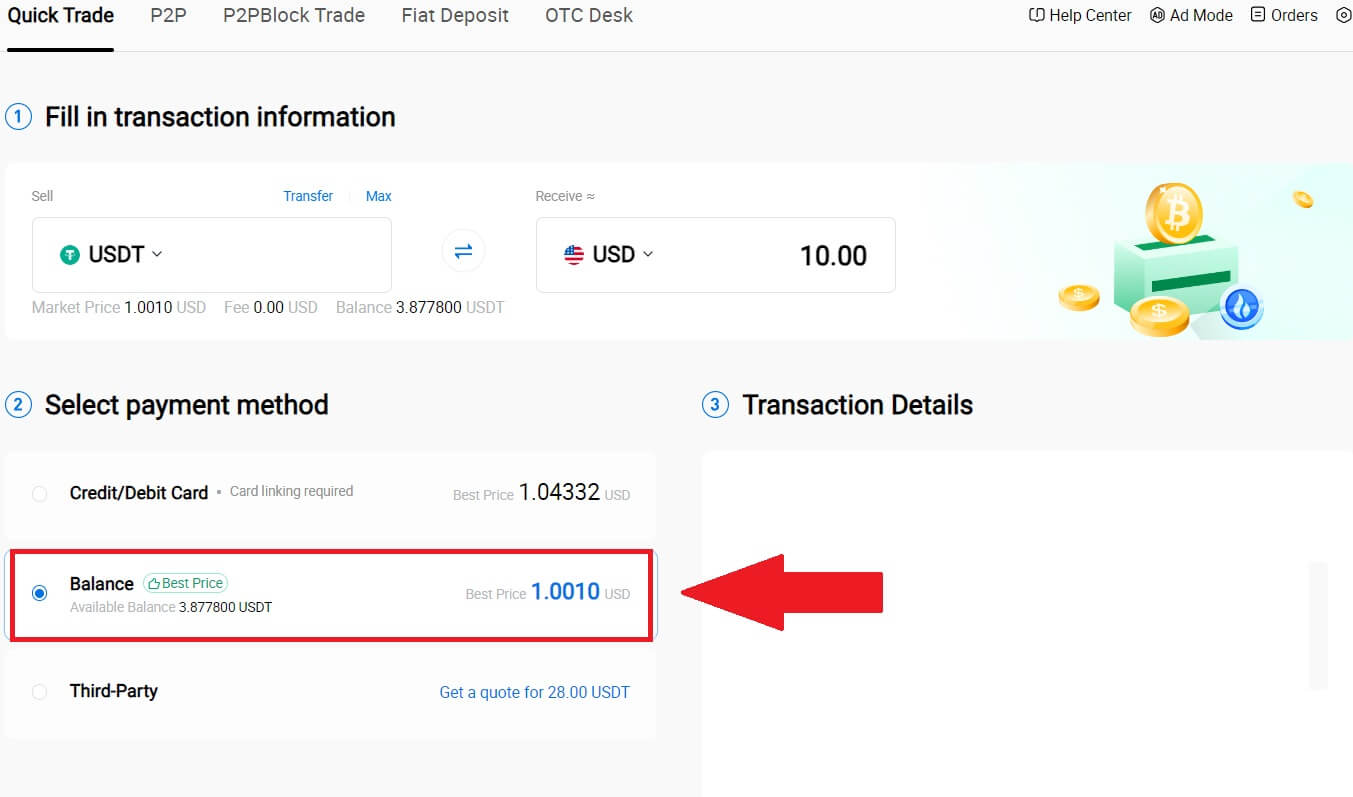Click Get a quote for 28.00 USDT
This screenshot has height=797, width=1353.
point(534,692)
